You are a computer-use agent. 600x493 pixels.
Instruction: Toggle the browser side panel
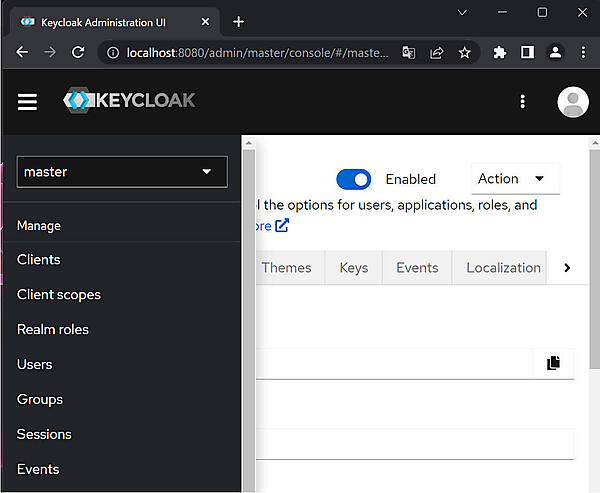pyautogui.click(x=527, y=52)
